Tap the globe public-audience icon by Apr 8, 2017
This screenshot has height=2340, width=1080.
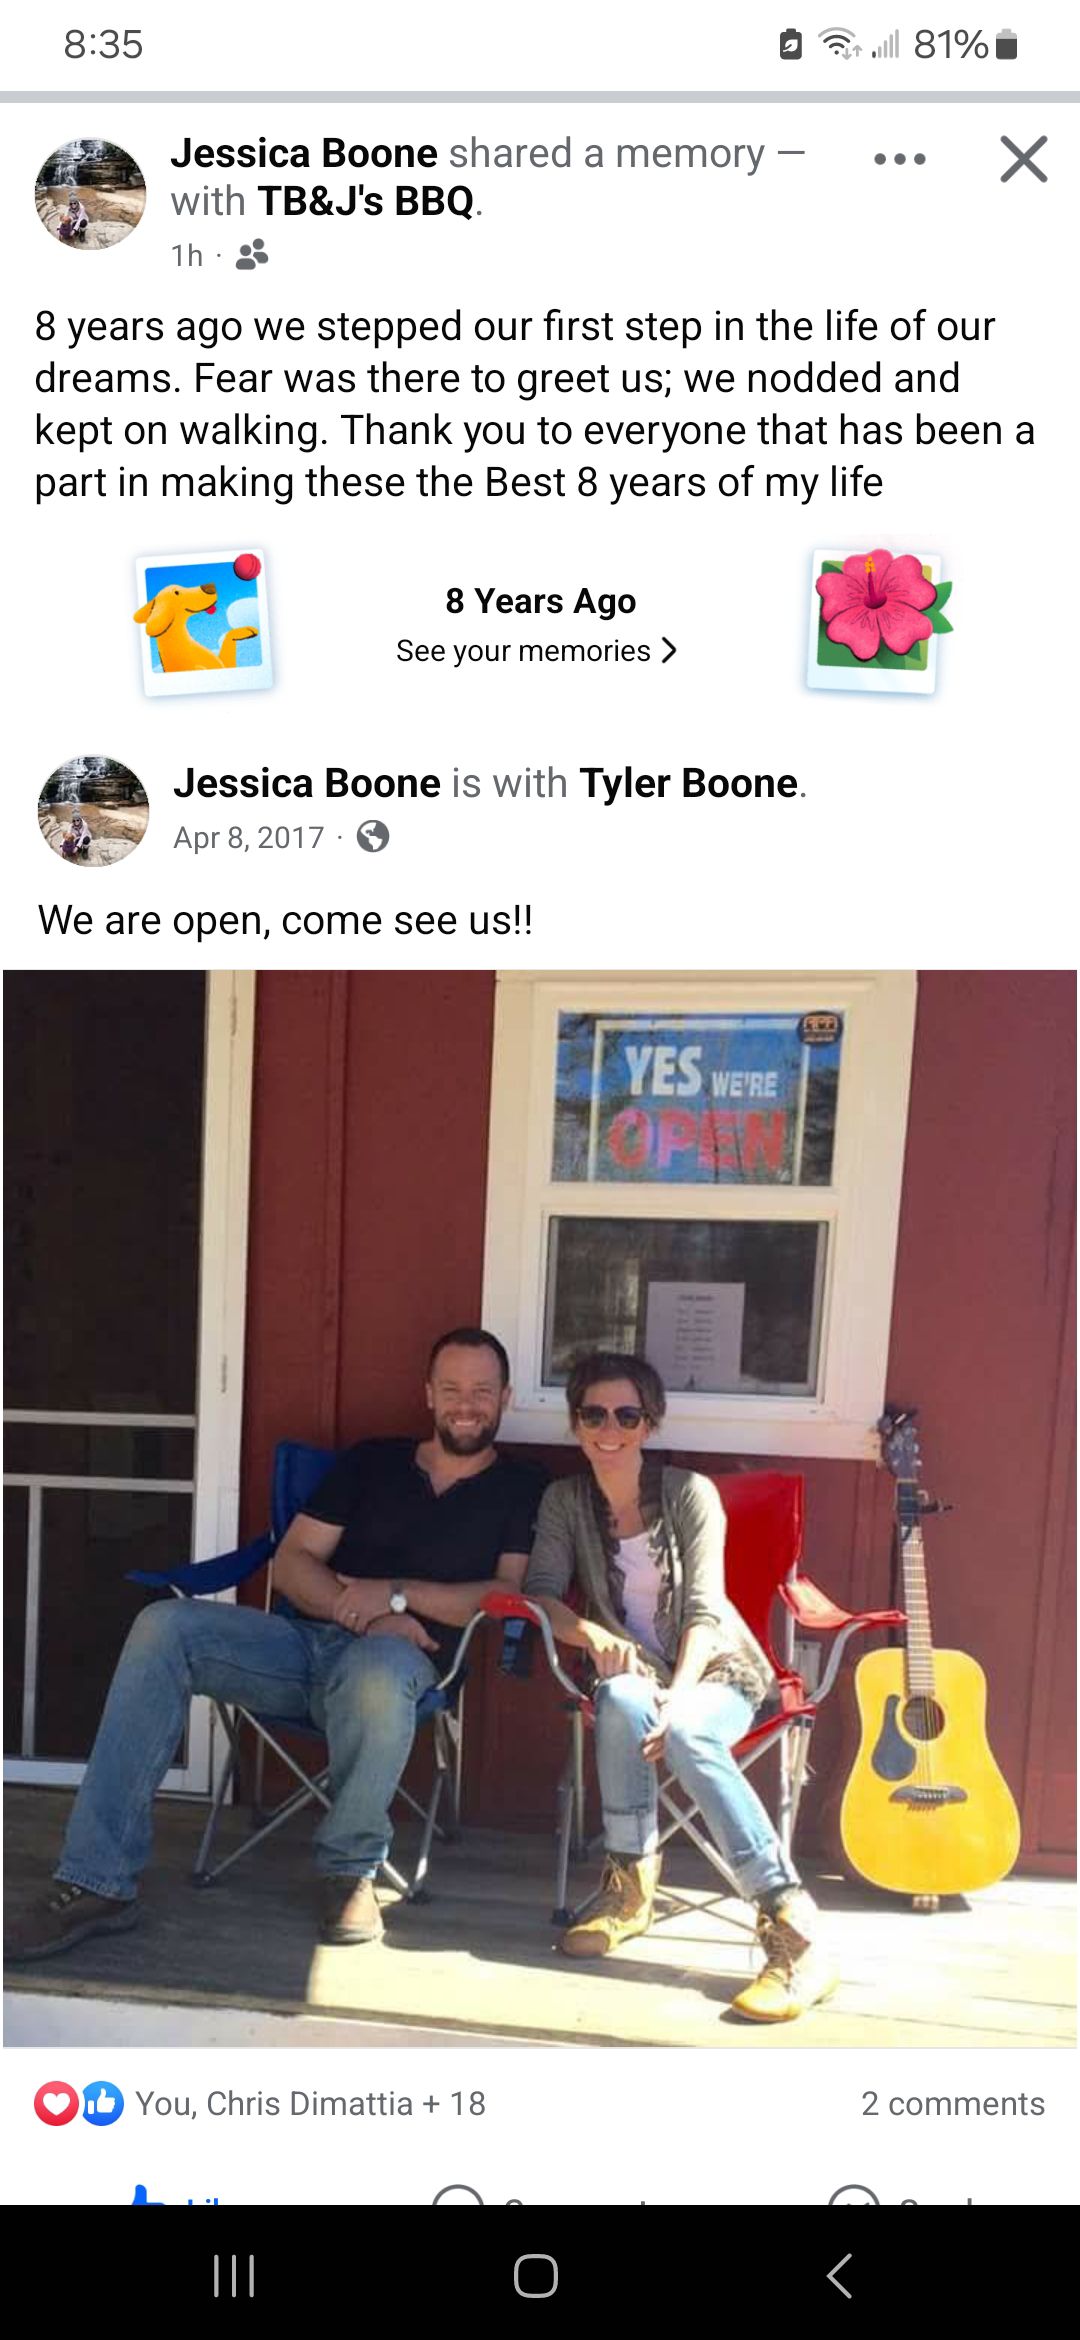pyautogui.click(x=373, y=836)
